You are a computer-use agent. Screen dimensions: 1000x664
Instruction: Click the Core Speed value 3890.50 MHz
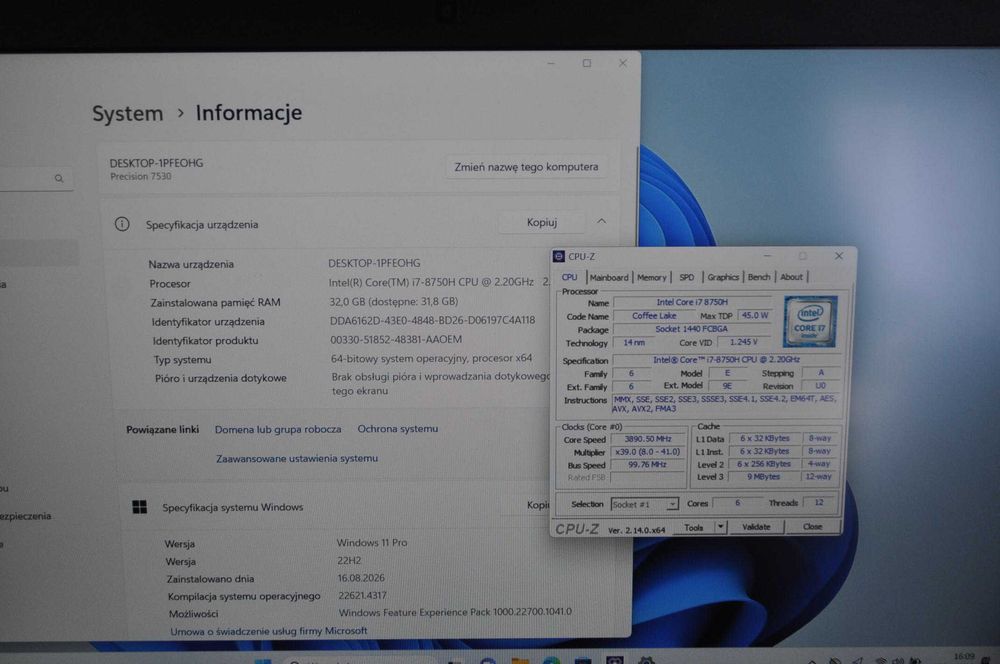pyautogui.click(x=648, y=439)
